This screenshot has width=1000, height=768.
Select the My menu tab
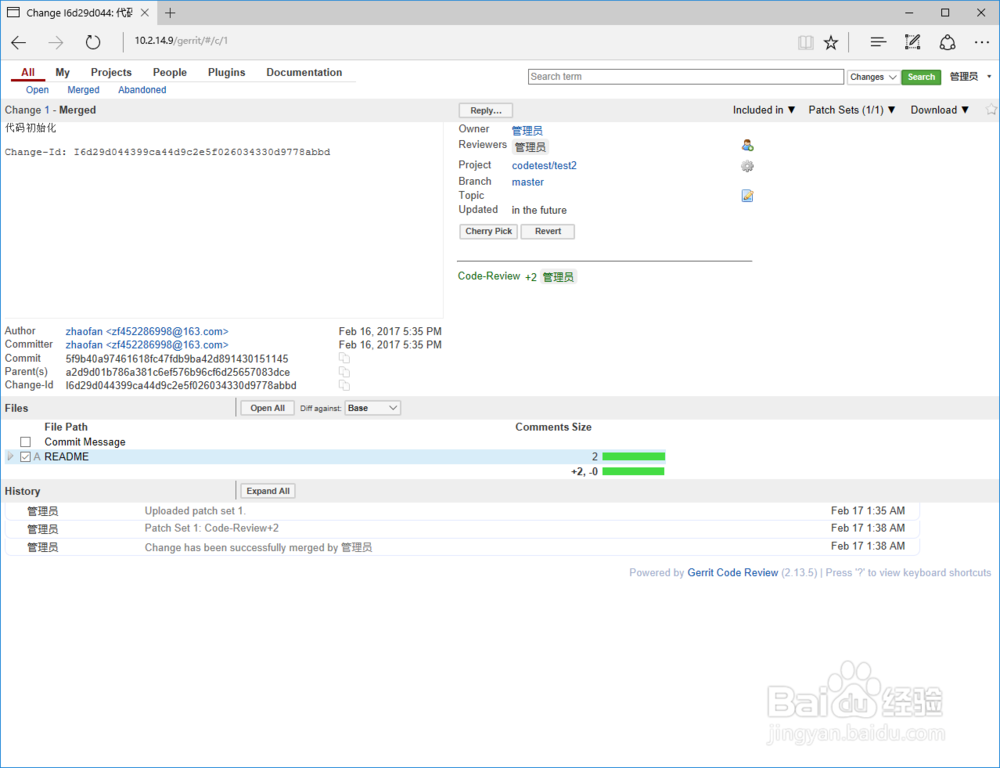pyautogui.click(x=62, y=72)
